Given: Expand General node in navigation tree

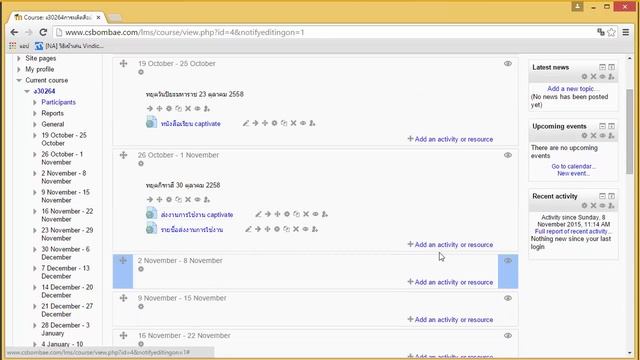Looking at the screenshot, I should pyautogui.click(x=35, y=124).
